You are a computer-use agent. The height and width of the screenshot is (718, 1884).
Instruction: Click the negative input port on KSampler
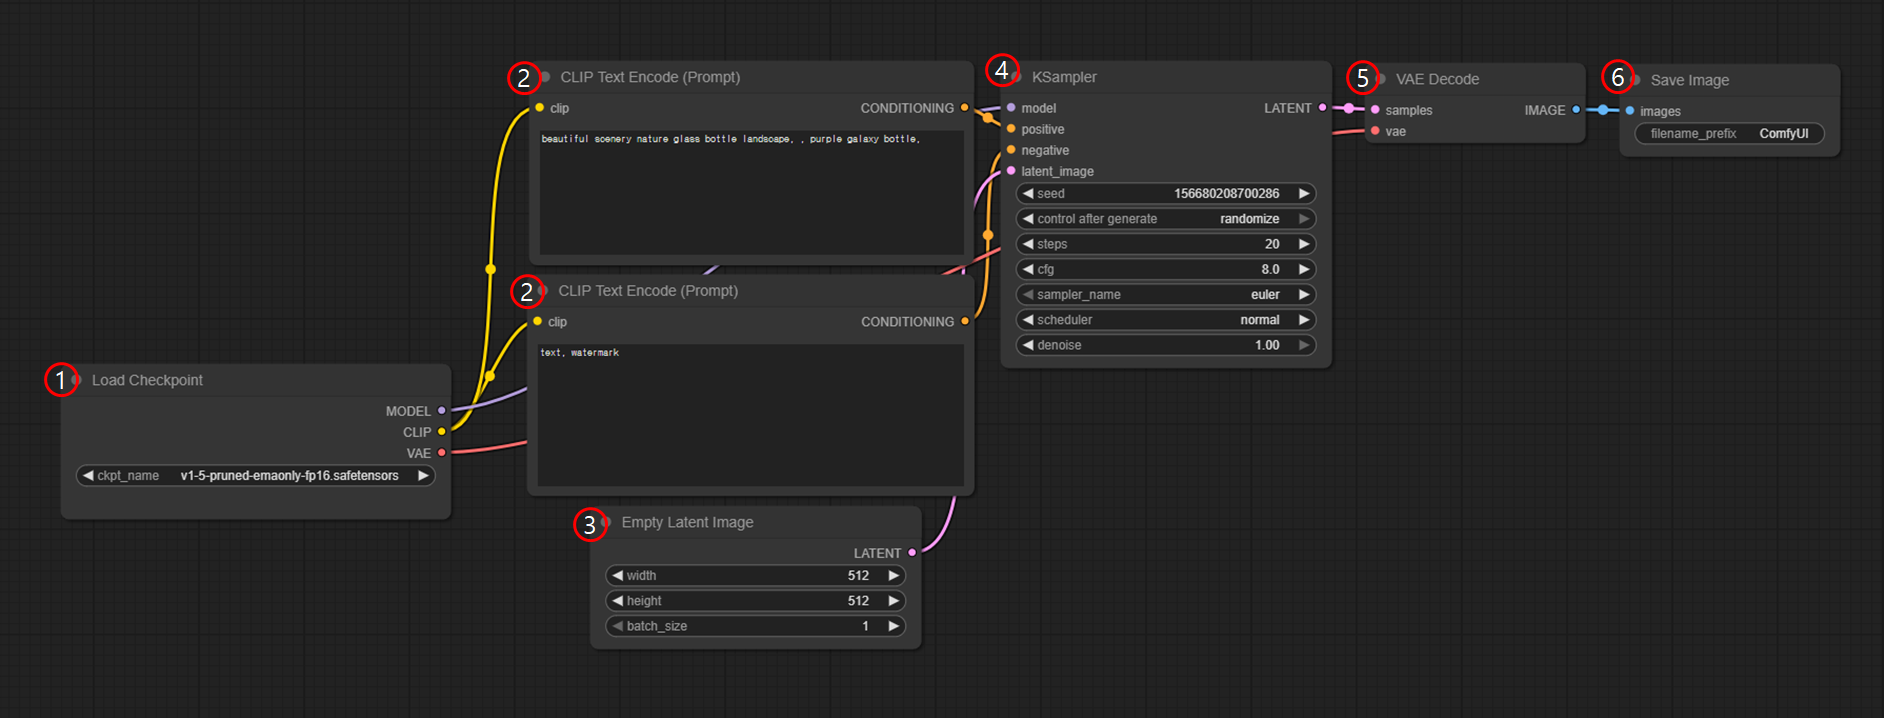coord(1011,150)
